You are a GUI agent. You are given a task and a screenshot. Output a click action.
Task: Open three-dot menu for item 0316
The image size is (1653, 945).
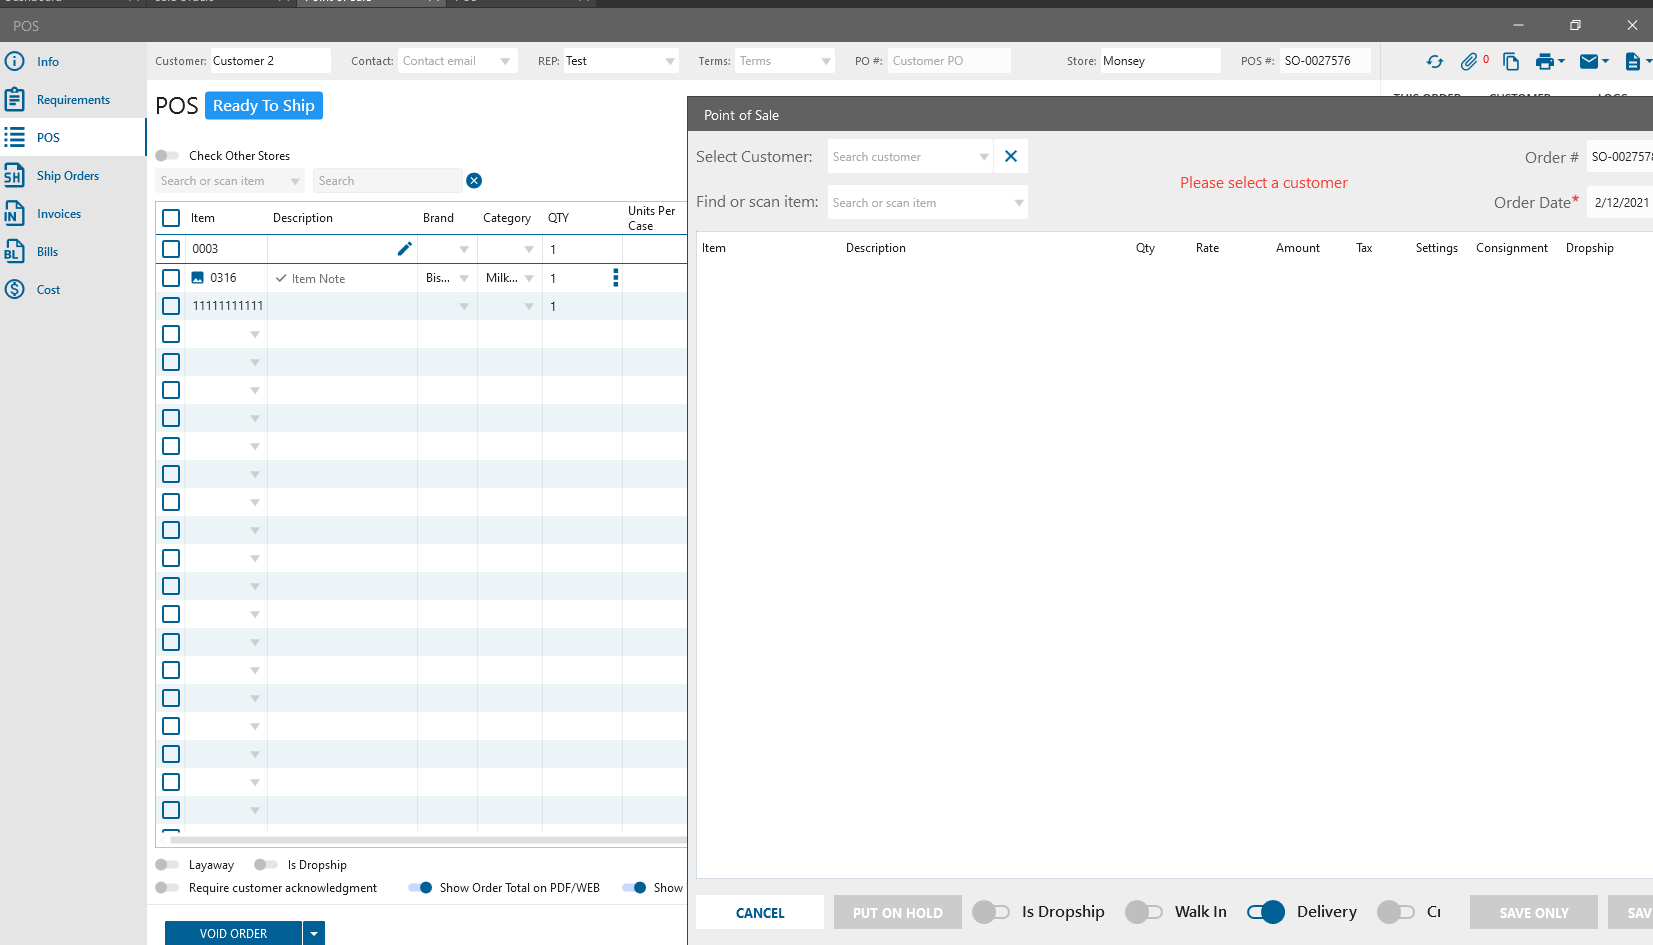pos(616,278)
